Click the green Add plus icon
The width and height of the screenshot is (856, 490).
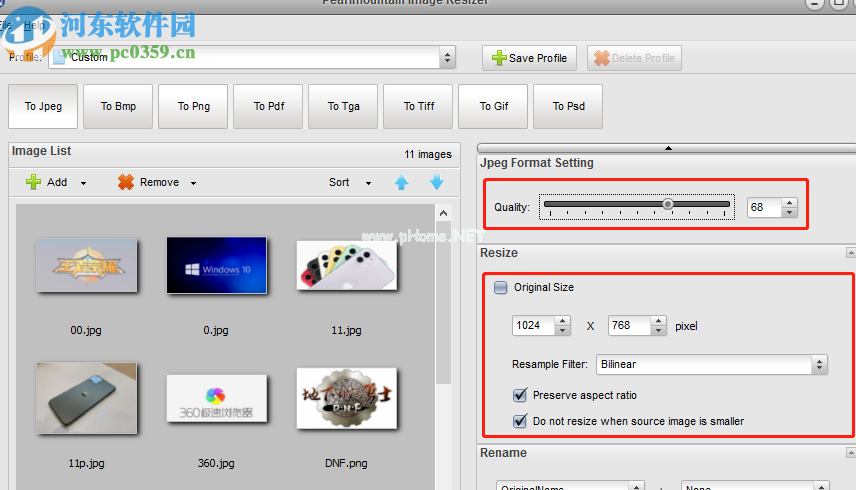[34, 182]
